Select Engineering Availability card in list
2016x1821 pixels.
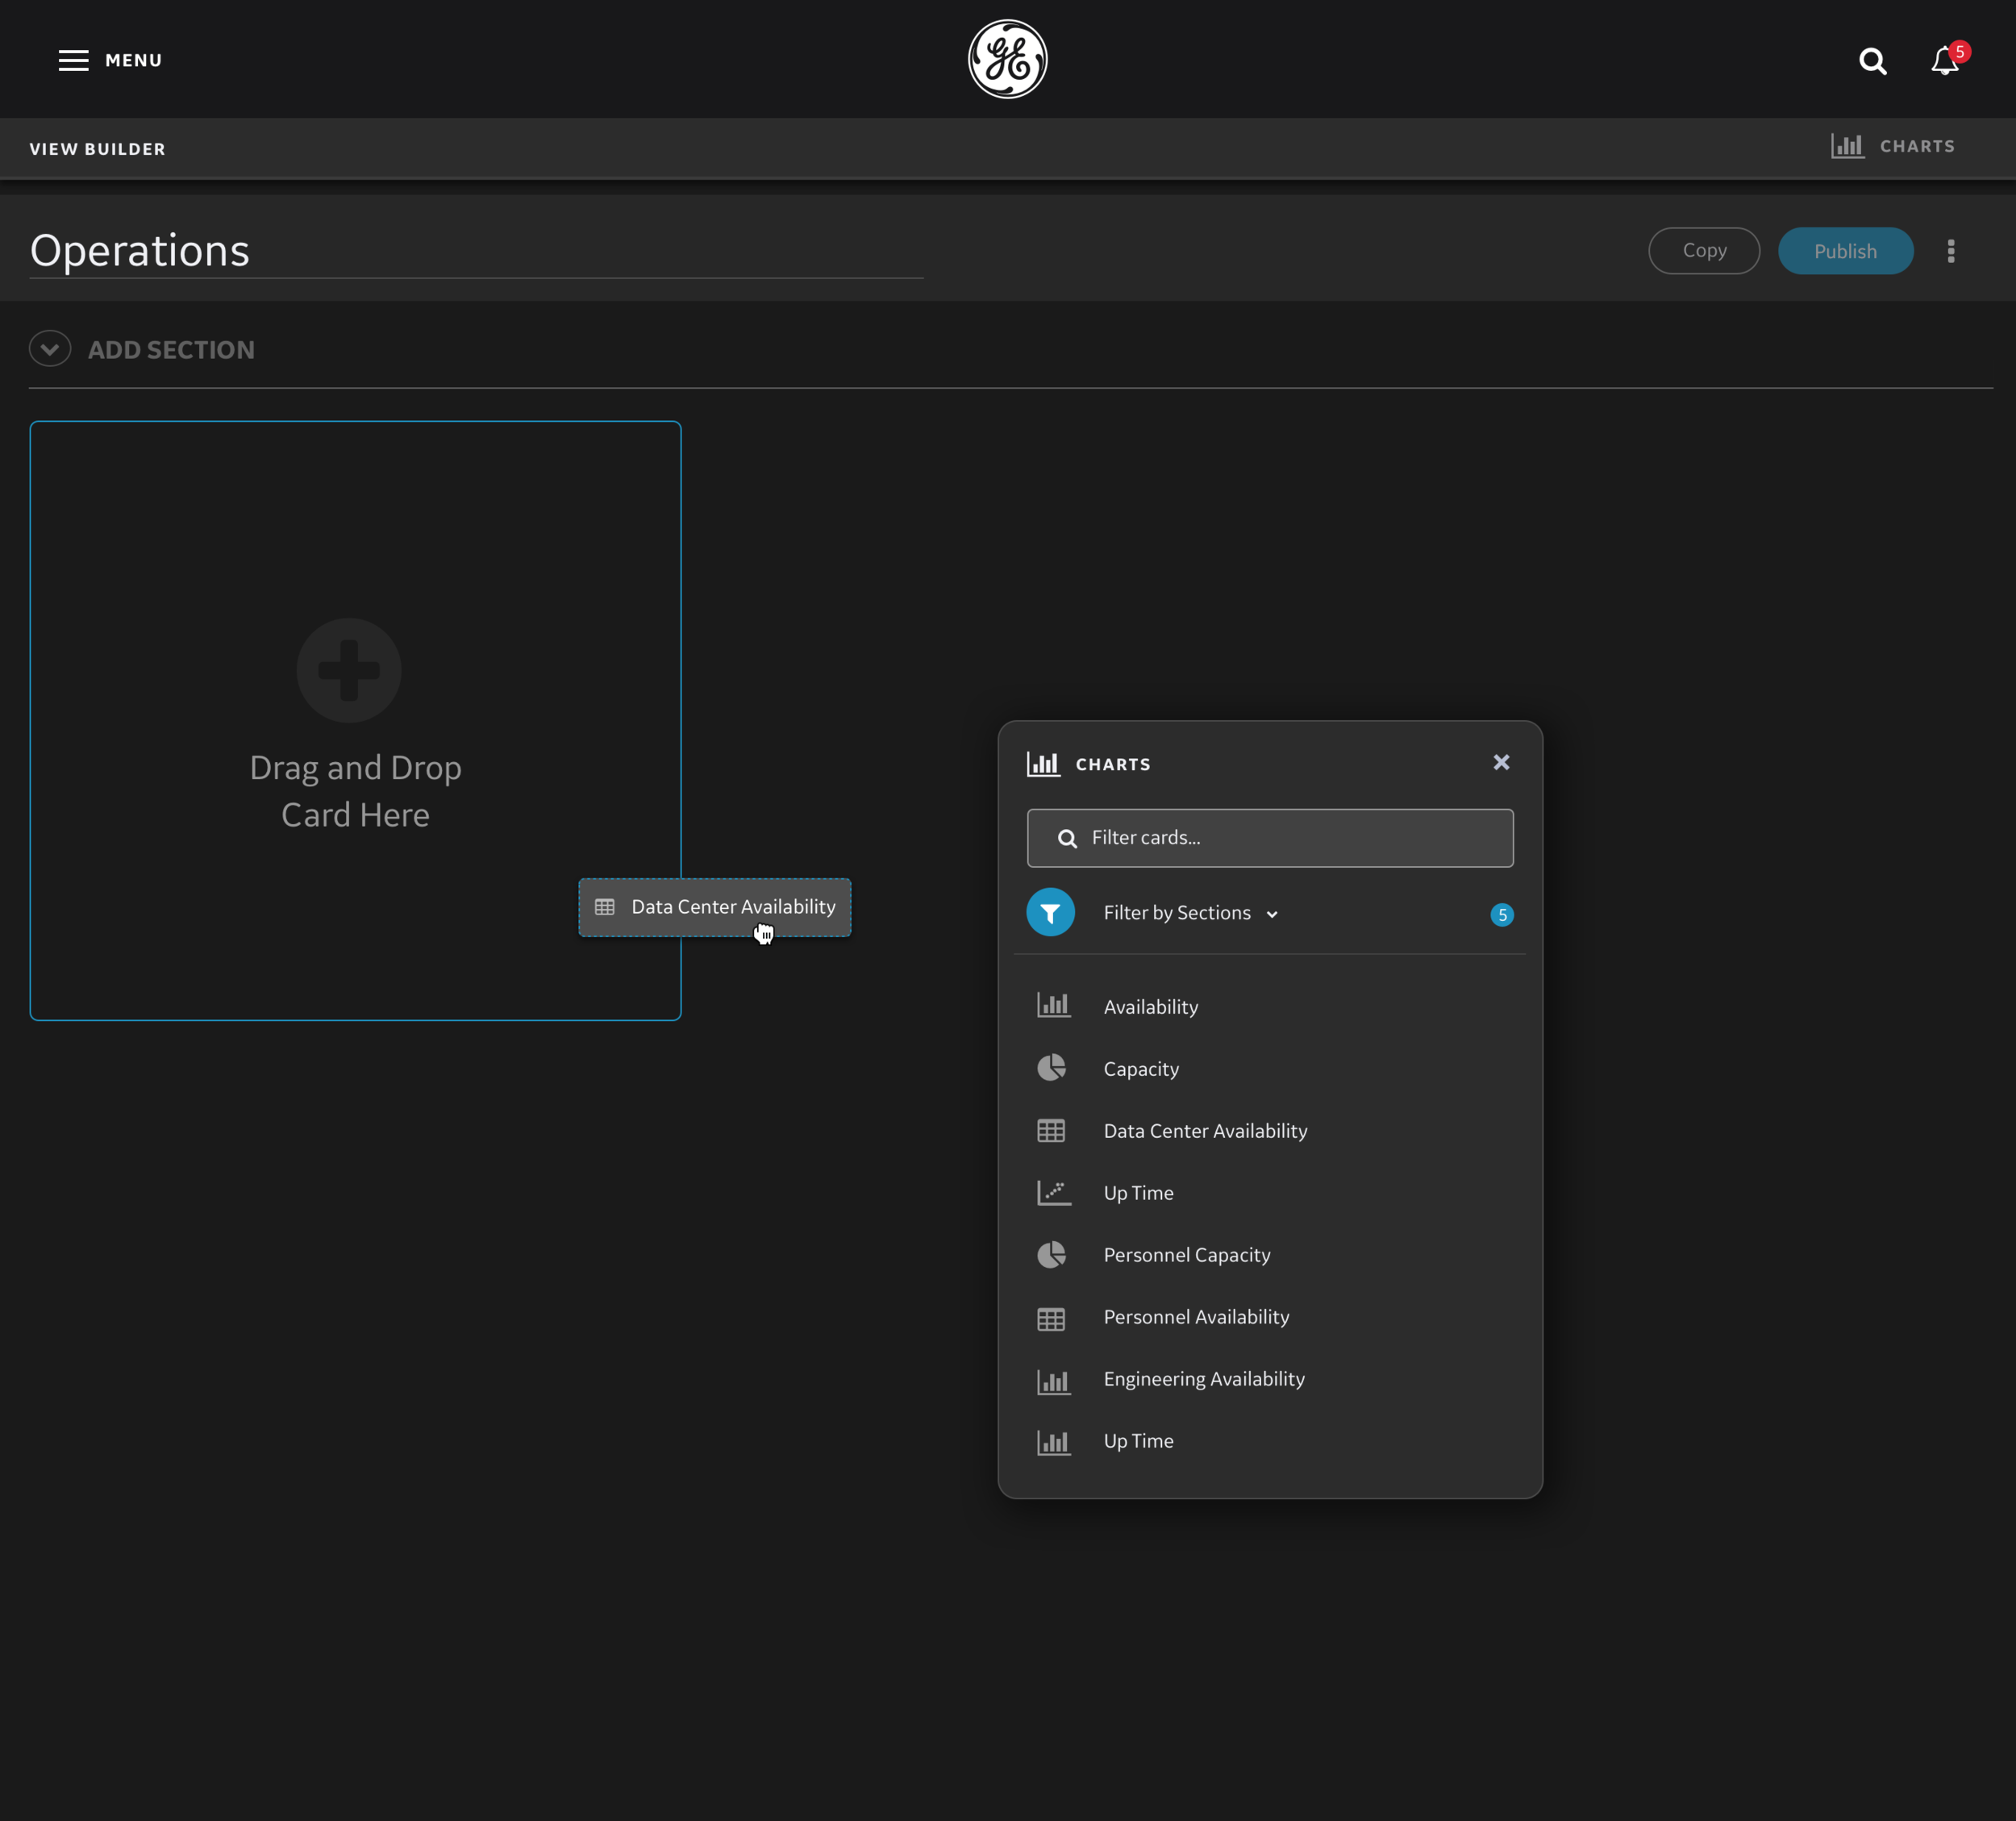pos(1203,1379)
